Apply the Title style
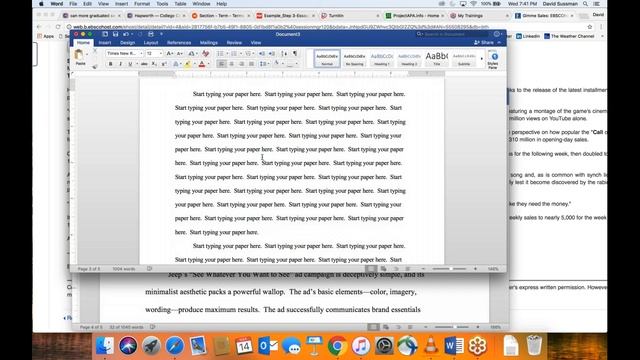Image resolution: width=640 pixels, height=360 pixels. click(436, 59)
